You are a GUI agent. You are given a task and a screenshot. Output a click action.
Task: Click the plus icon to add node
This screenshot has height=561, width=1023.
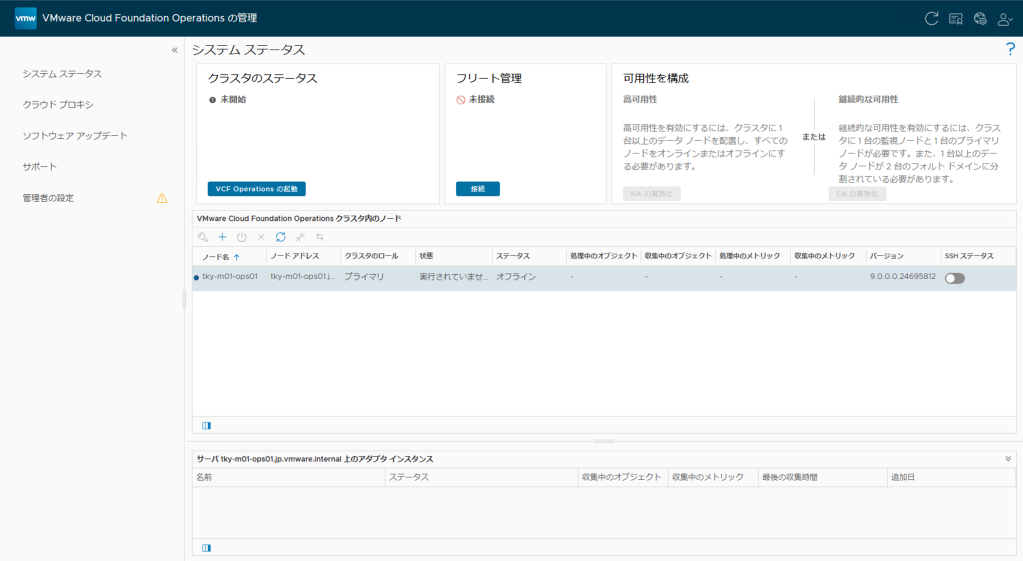coord(222,237)
